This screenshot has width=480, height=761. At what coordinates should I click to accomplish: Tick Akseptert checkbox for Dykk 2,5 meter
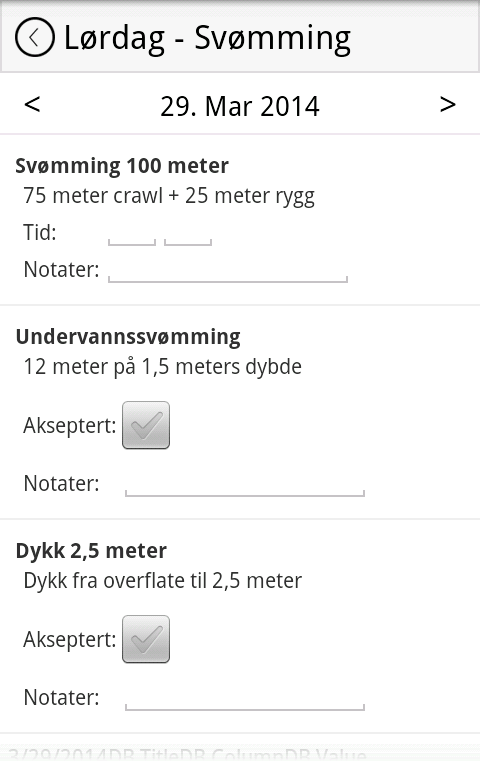(x=146, y=639)
